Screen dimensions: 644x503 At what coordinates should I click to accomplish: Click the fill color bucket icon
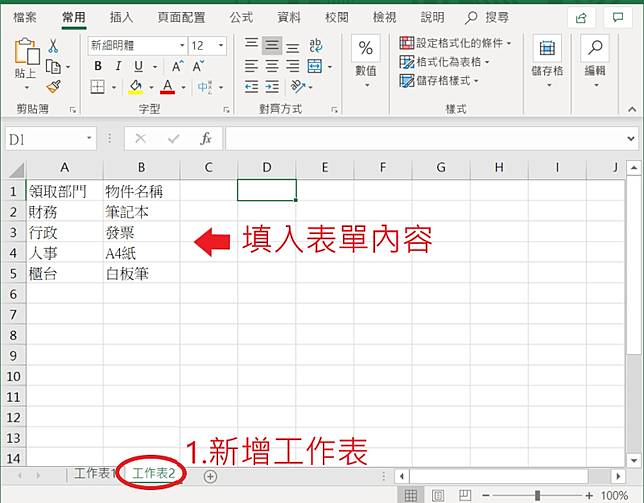pos(136,87)
